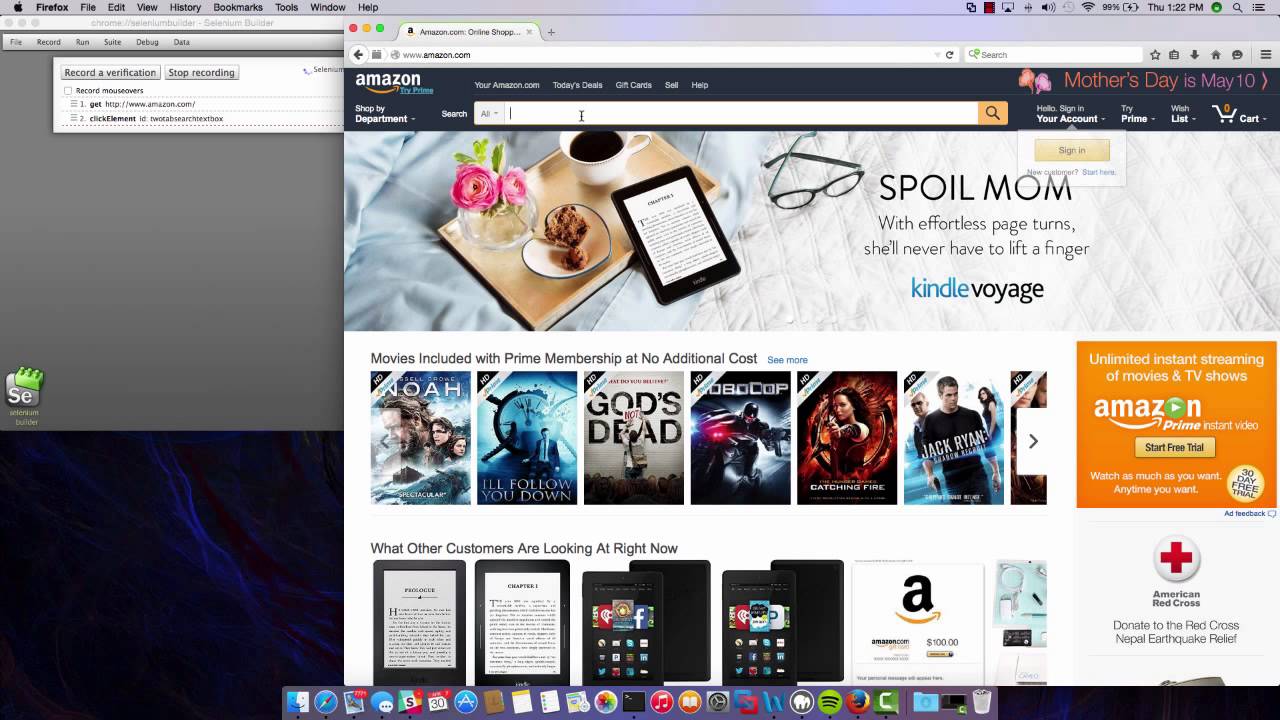Click the Firefox home icon
Screen dimensions: 1280x720
pos(1216,55)
